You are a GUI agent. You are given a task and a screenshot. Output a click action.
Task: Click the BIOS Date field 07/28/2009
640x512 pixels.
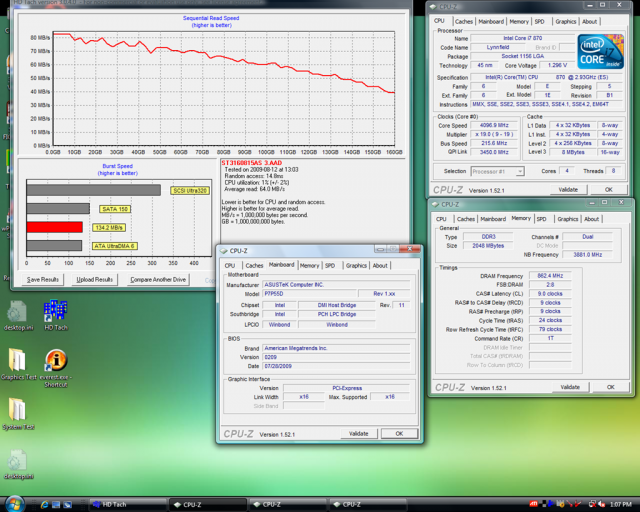pos(336,366)
